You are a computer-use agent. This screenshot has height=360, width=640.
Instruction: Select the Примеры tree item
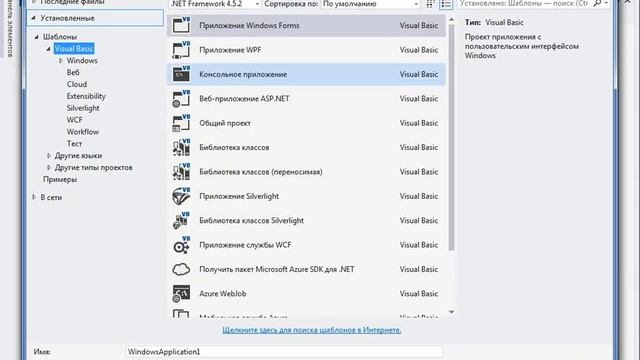tap(60, 179)
